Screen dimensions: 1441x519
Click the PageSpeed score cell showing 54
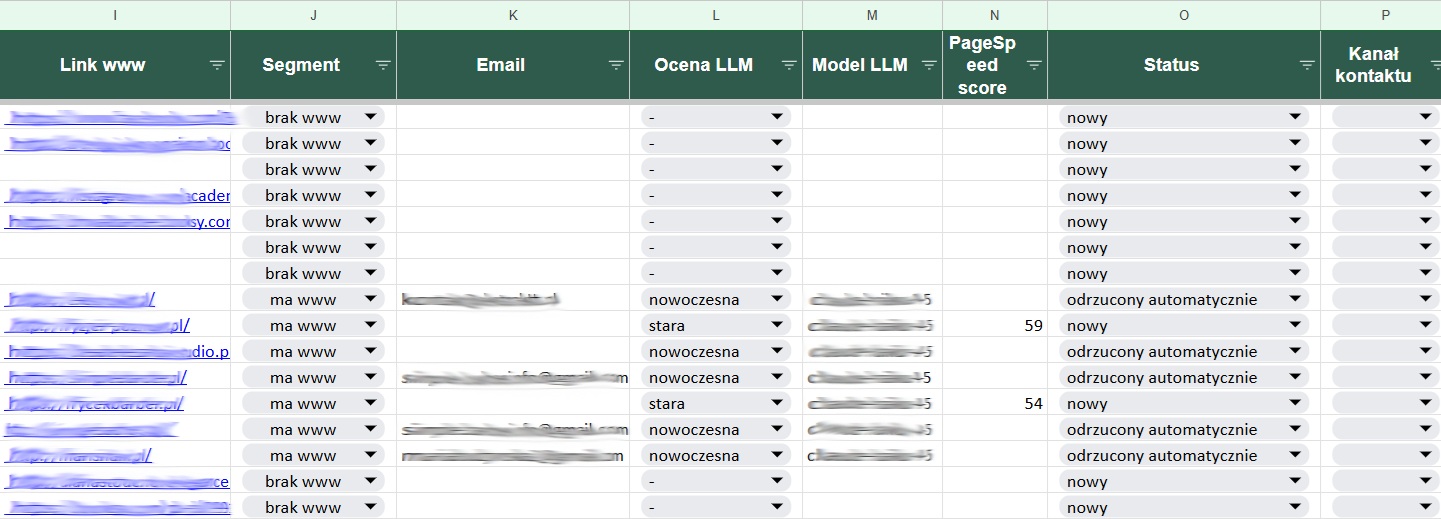tap(995, 404)
